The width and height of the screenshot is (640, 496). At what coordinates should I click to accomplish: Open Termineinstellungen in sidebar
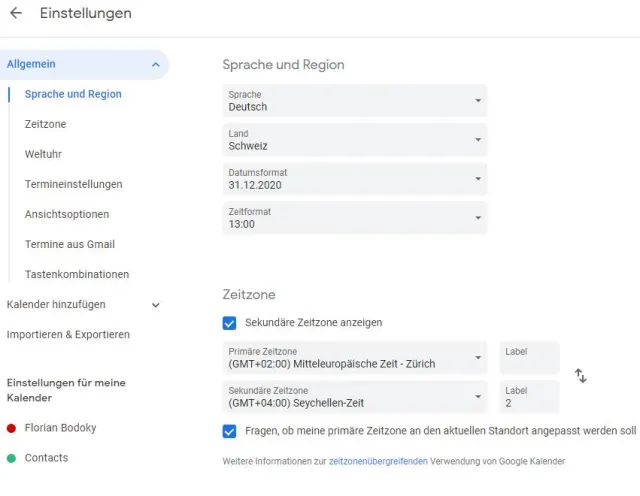pos(73,184)
